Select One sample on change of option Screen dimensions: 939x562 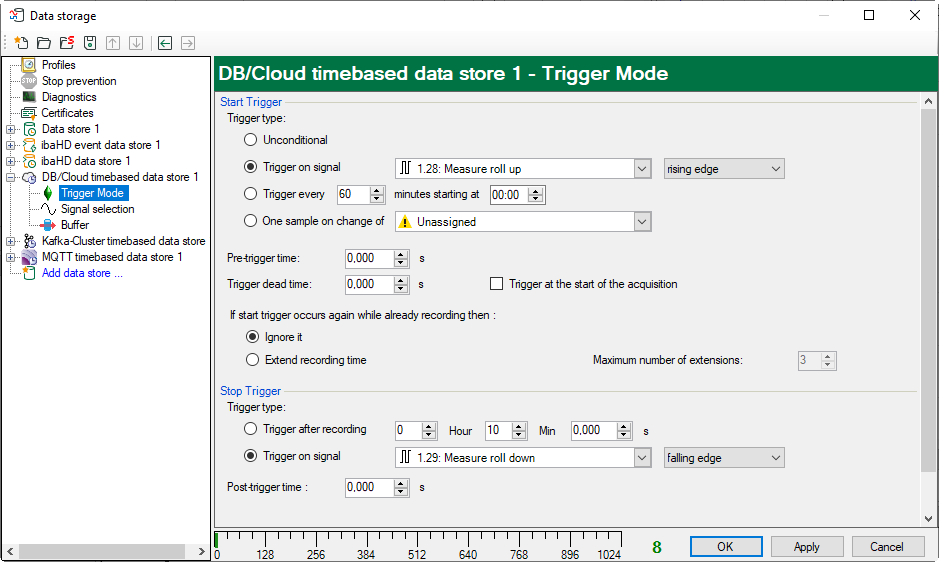click(250, 221)
